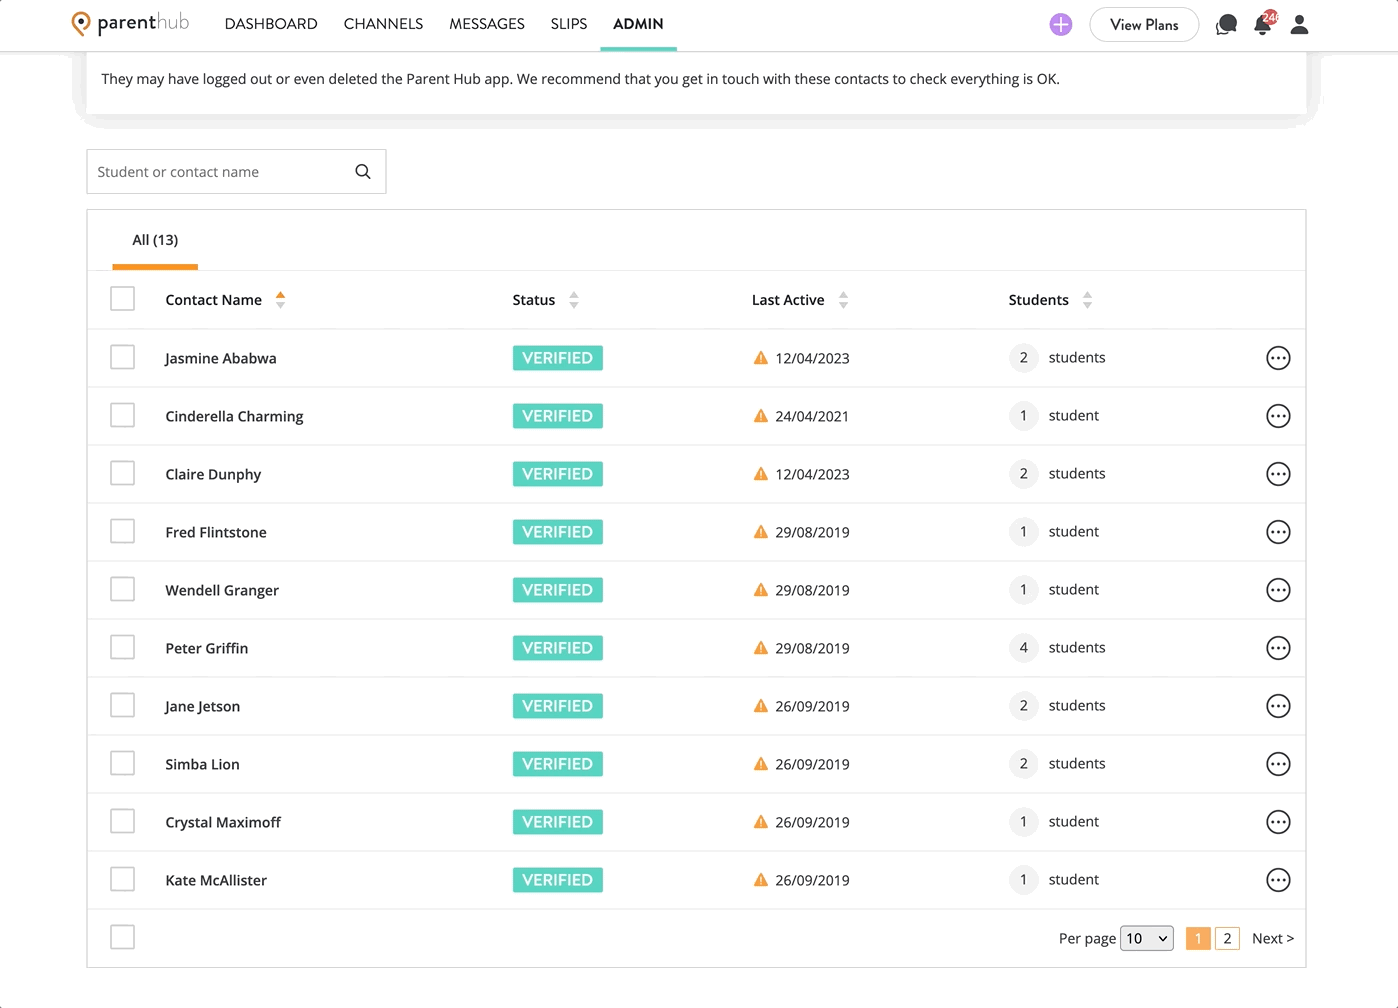Click the search magnifier icon
The width and height of the screenshot is (1398, 1008).
[x=363, y=172]
